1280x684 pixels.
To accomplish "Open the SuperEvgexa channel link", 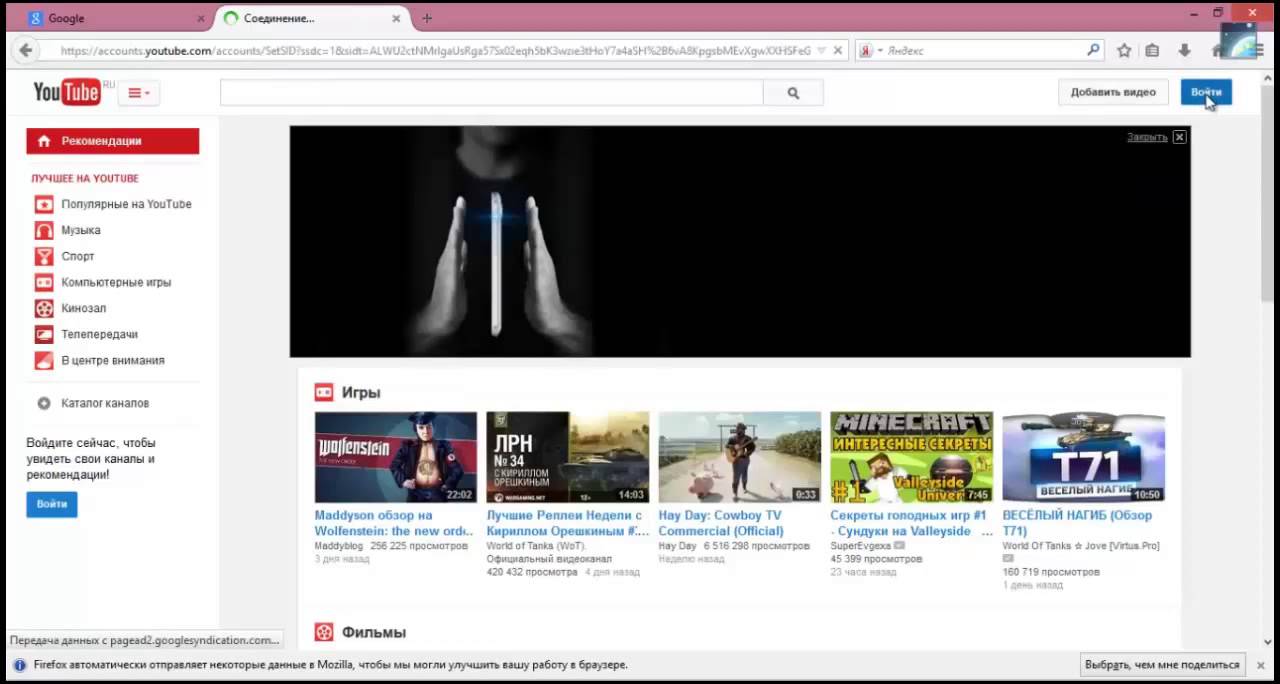I will click(860, 547).
